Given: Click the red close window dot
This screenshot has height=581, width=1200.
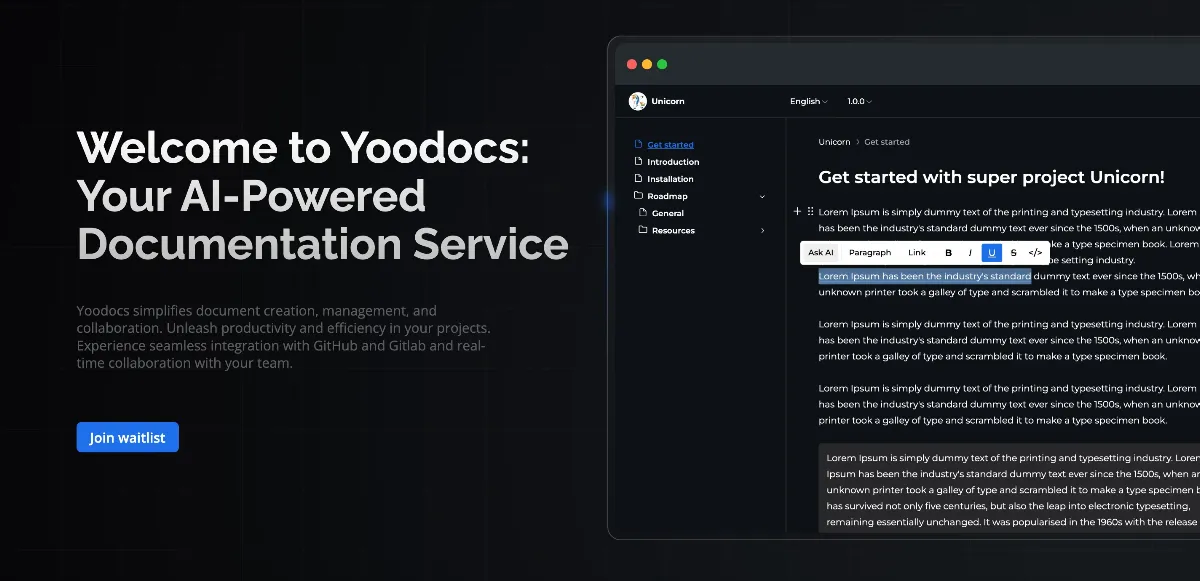Looking at the screenshot, I should coord(631,64).
